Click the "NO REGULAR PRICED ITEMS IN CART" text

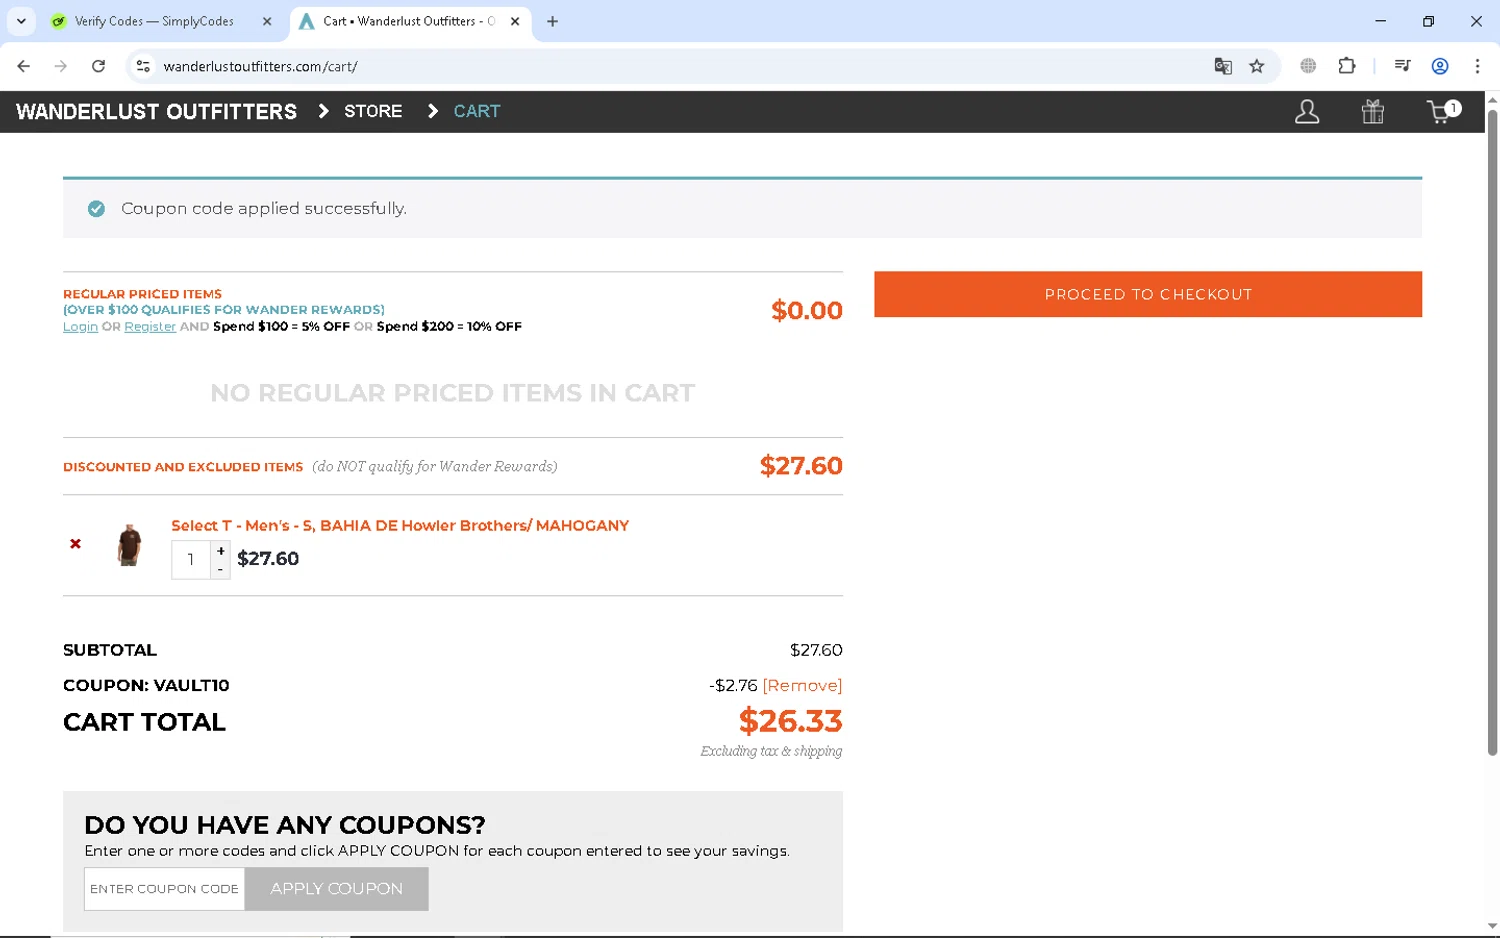(452, 393)
